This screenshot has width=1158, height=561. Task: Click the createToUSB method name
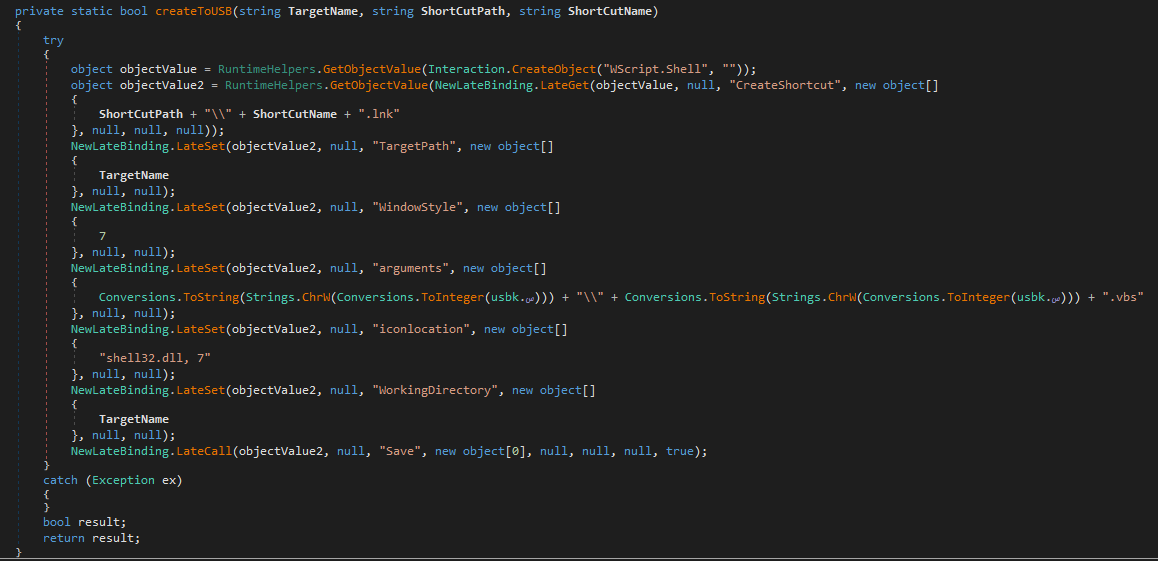[x=194, y=13]
